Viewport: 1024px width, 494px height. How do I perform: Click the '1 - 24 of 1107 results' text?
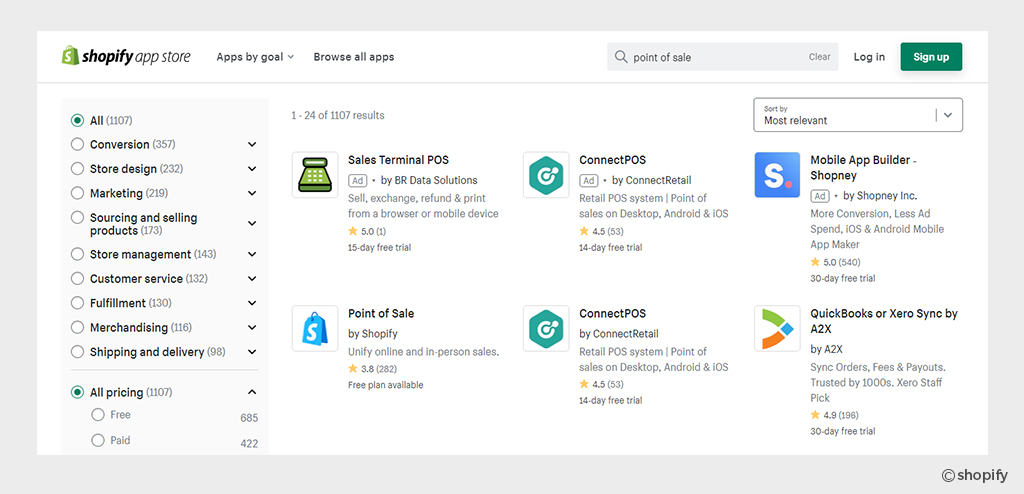pyautogui.click(x=338, y=116)
